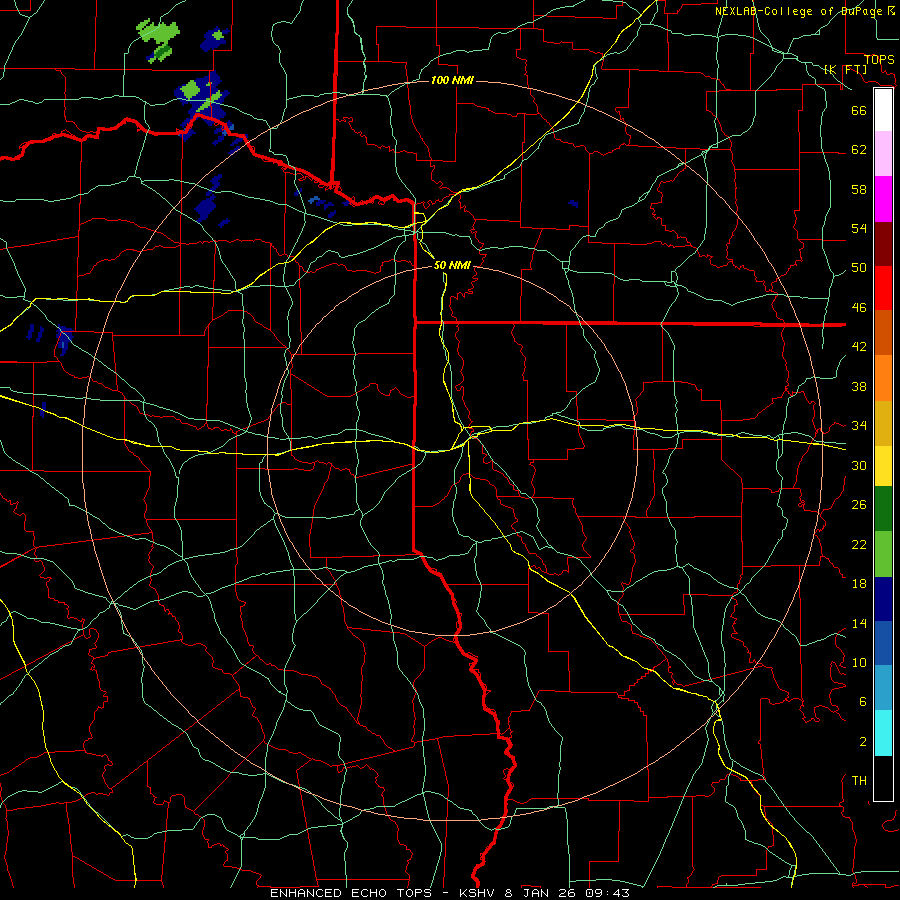The height and width of the screenshot is (900, 900).
Task: Pick the dark orange swatch on the scale
Action: 883,332
